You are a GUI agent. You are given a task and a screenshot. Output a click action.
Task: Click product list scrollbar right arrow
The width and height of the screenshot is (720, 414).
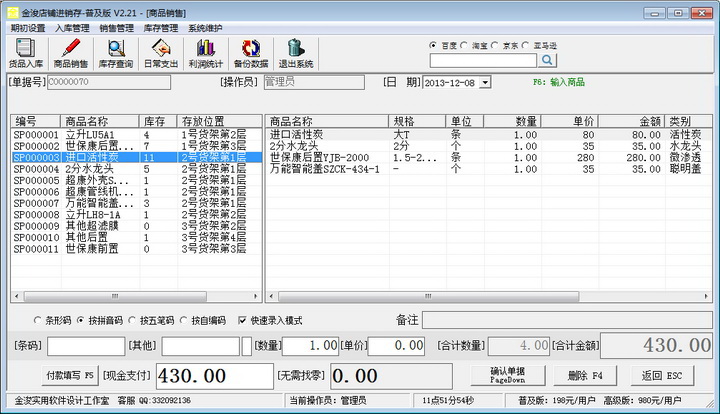pos(256,297)
